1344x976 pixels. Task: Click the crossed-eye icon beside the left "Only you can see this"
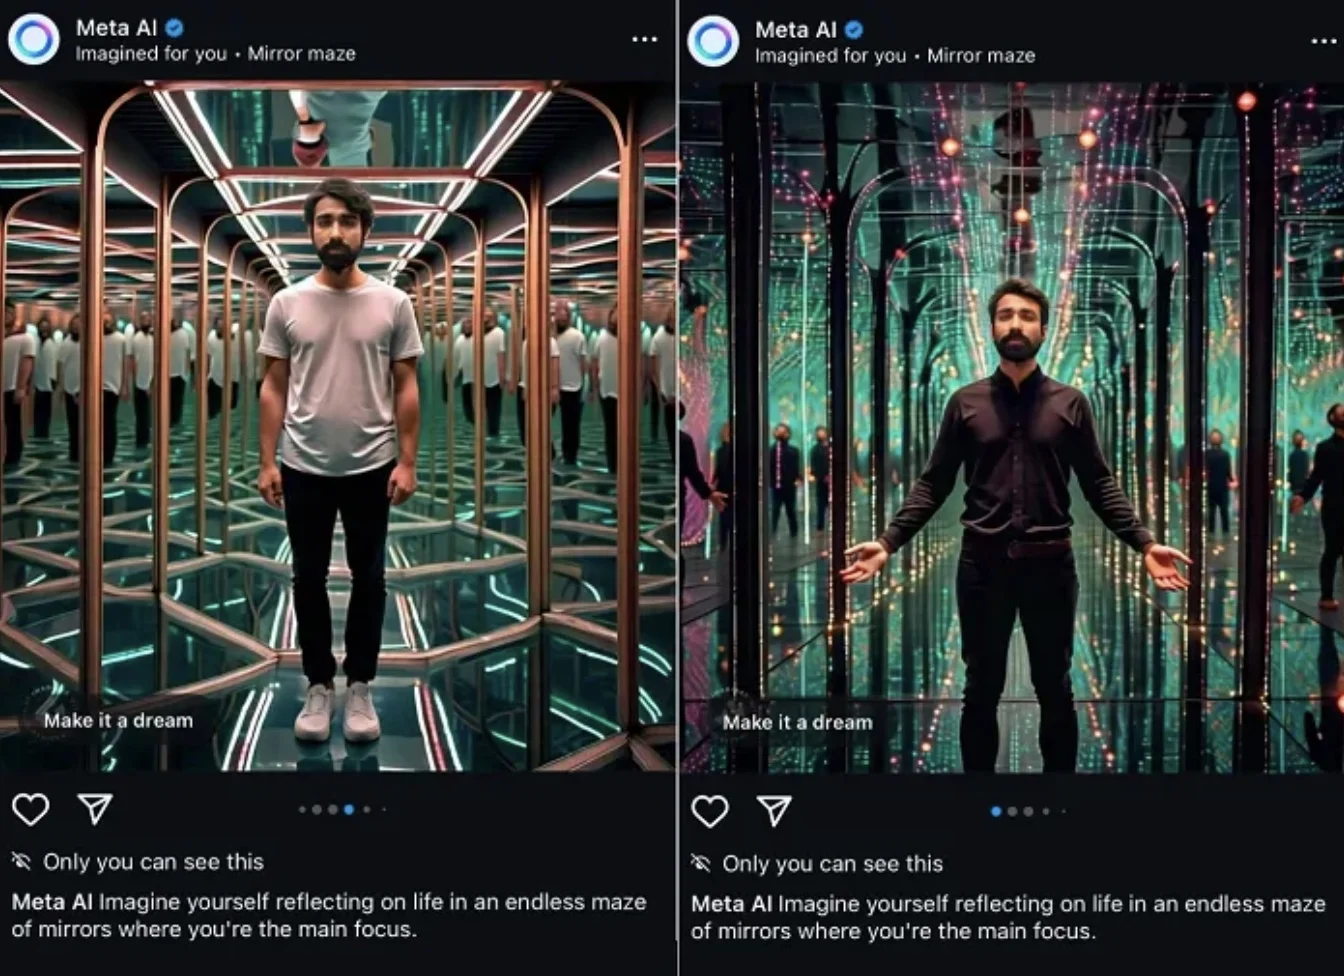[21, 861]
